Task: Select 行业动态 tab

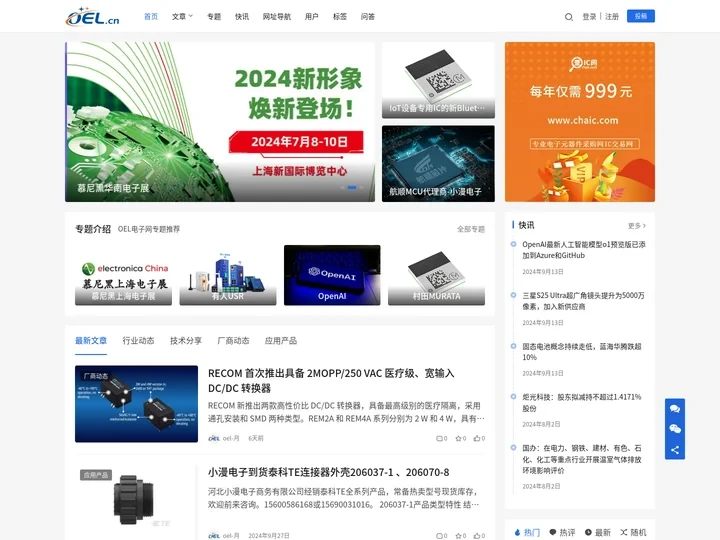Action: coord(138,341)
